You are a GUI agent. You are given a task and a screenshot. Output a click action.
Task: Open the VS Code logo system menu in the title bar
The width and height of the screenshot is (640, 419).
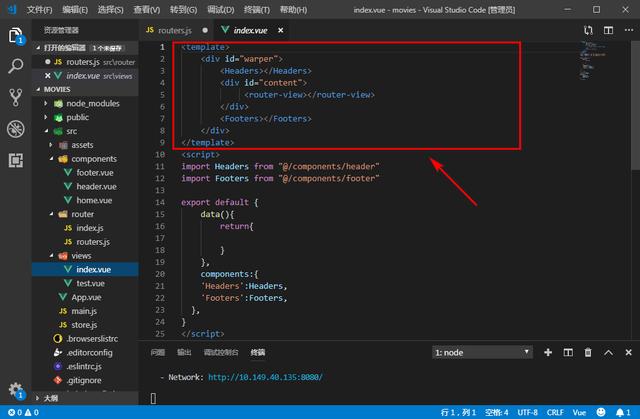pos(12,9)
